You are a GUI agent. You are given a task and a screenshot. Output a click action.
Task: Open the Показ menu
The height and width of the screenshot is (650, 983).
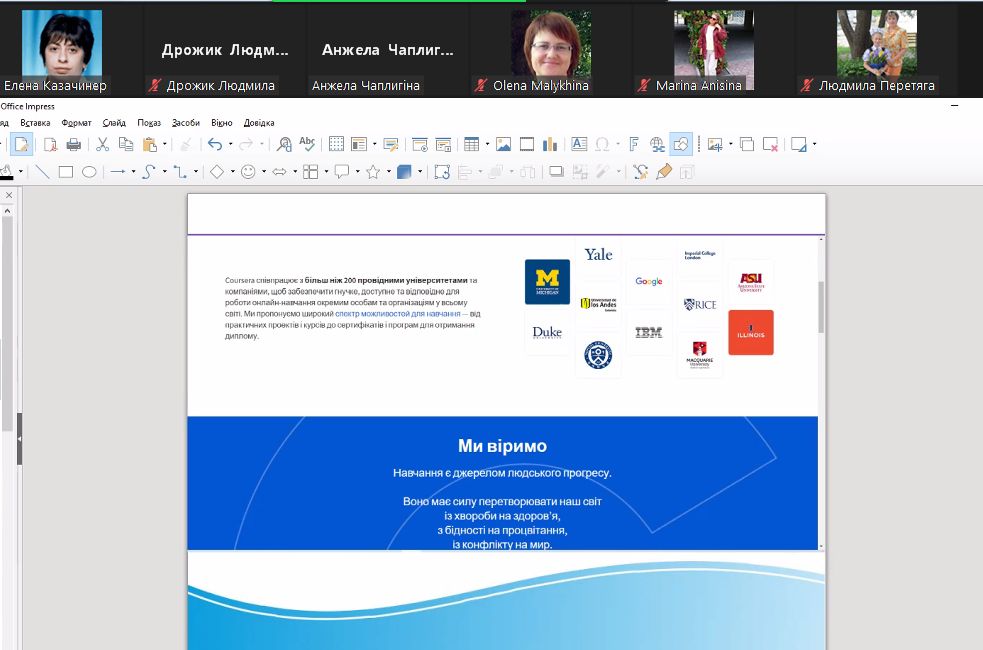click(x=149, y=123)
